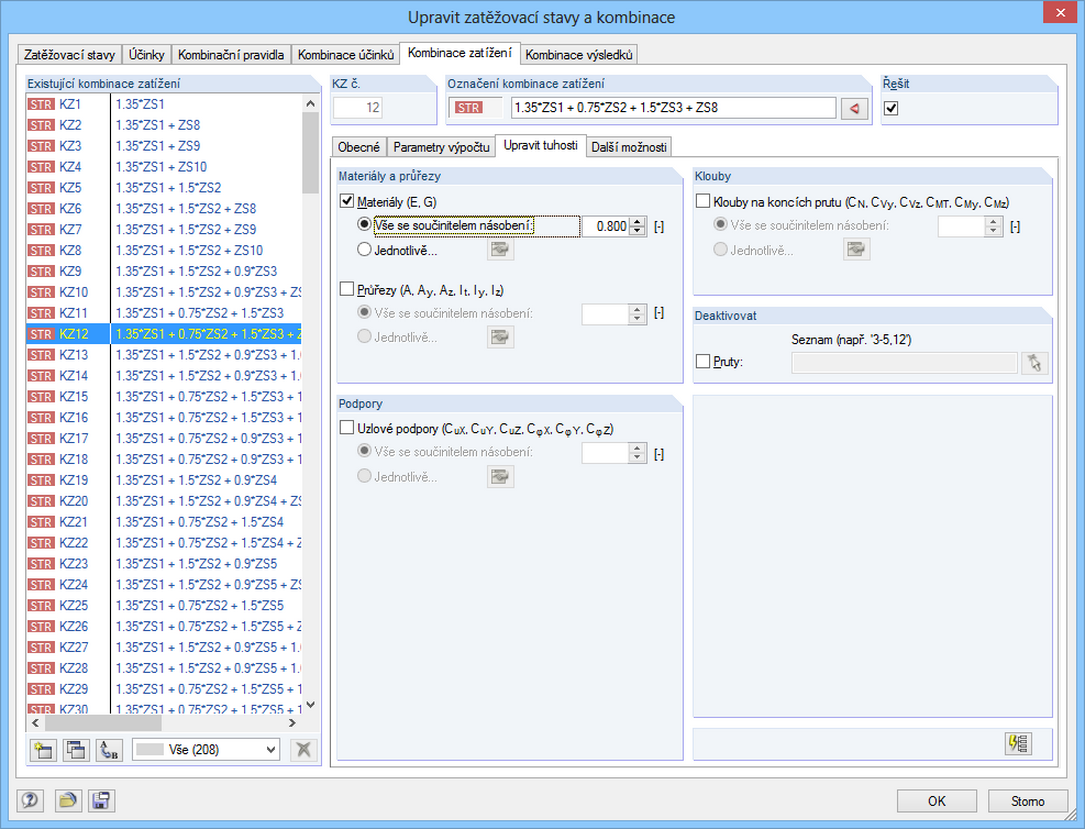This screenshot has width=1085, height=829.
Task: Select row KZ9 in the combinations list
Action: click(164, 271)
